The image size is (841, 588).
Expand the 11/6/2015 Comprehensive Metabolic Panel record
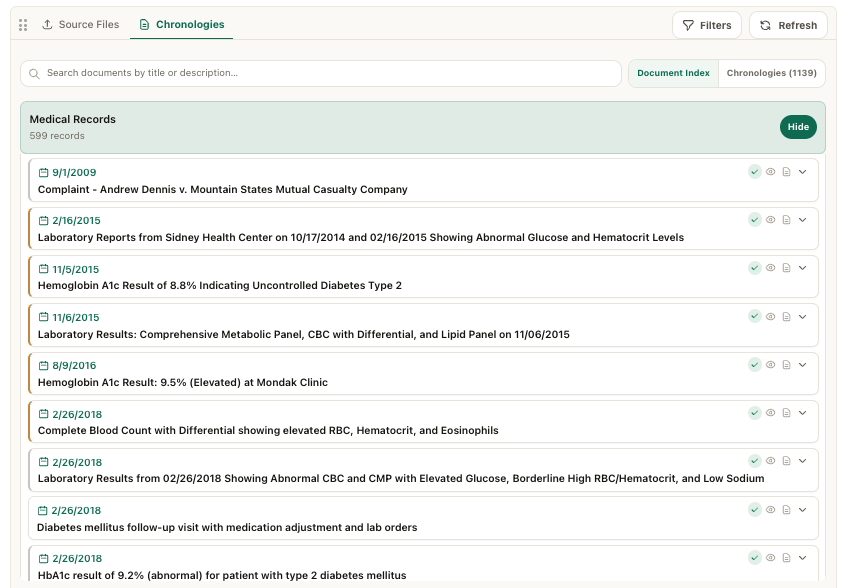point(802,317)
